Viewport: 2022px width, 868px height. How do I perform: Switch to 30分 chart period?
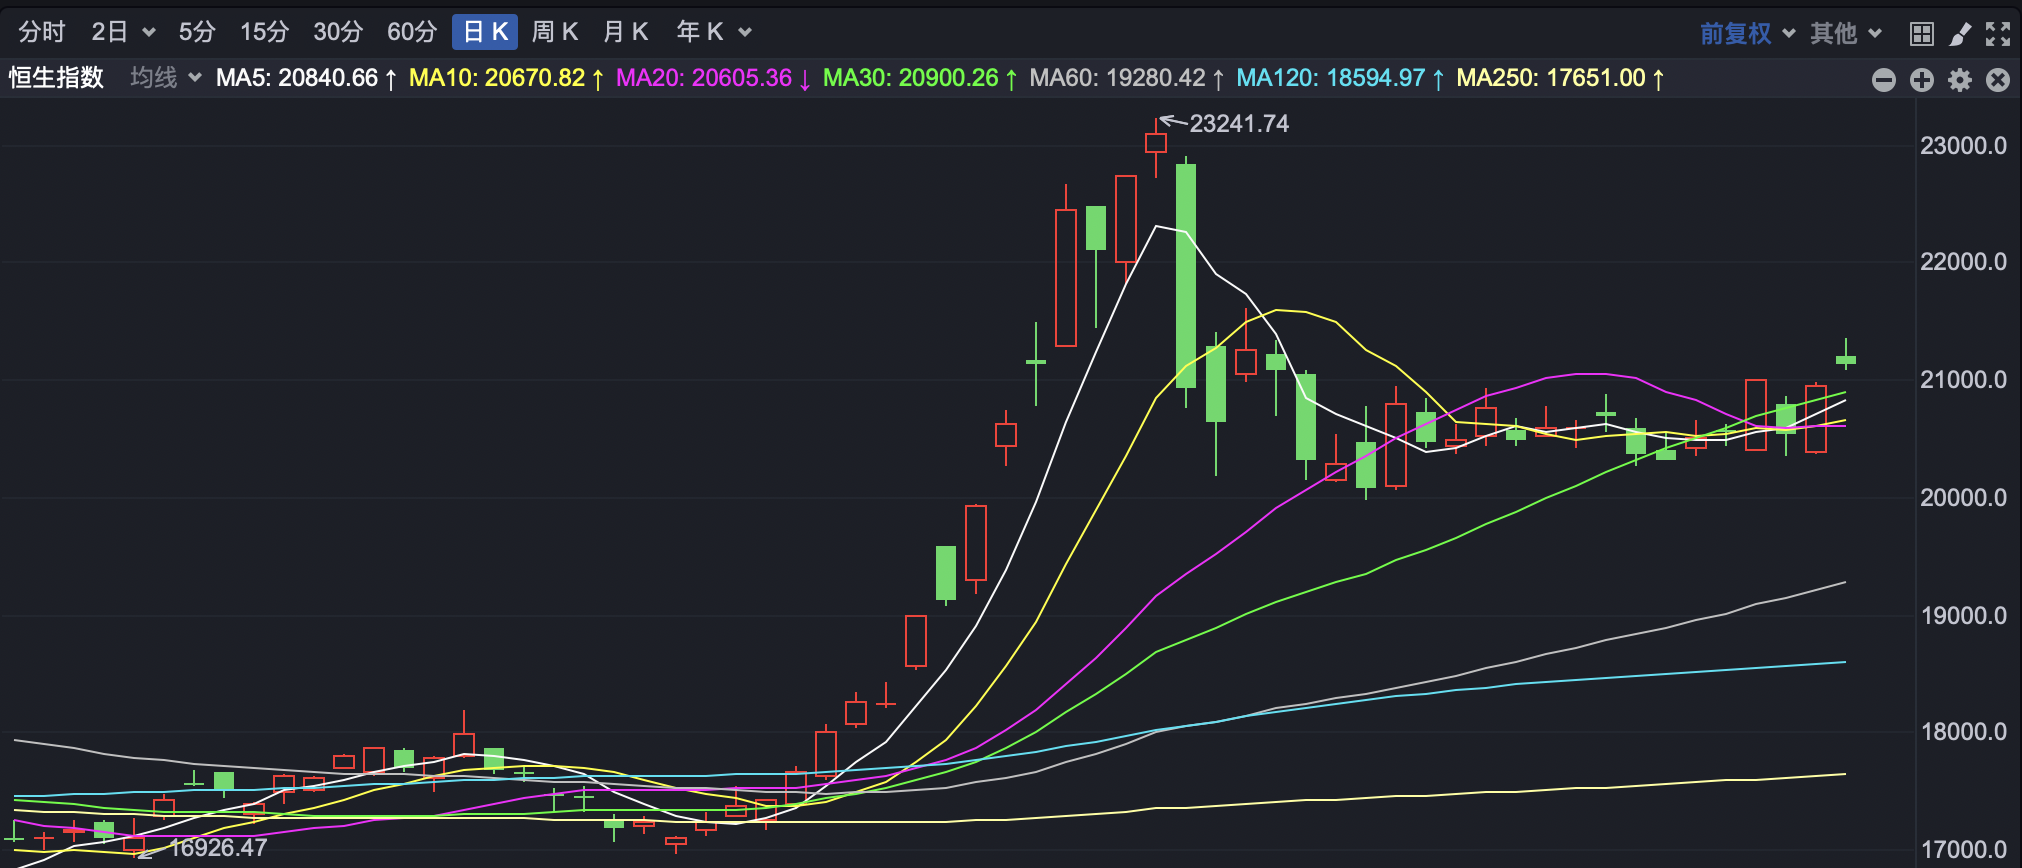(338, 32)
